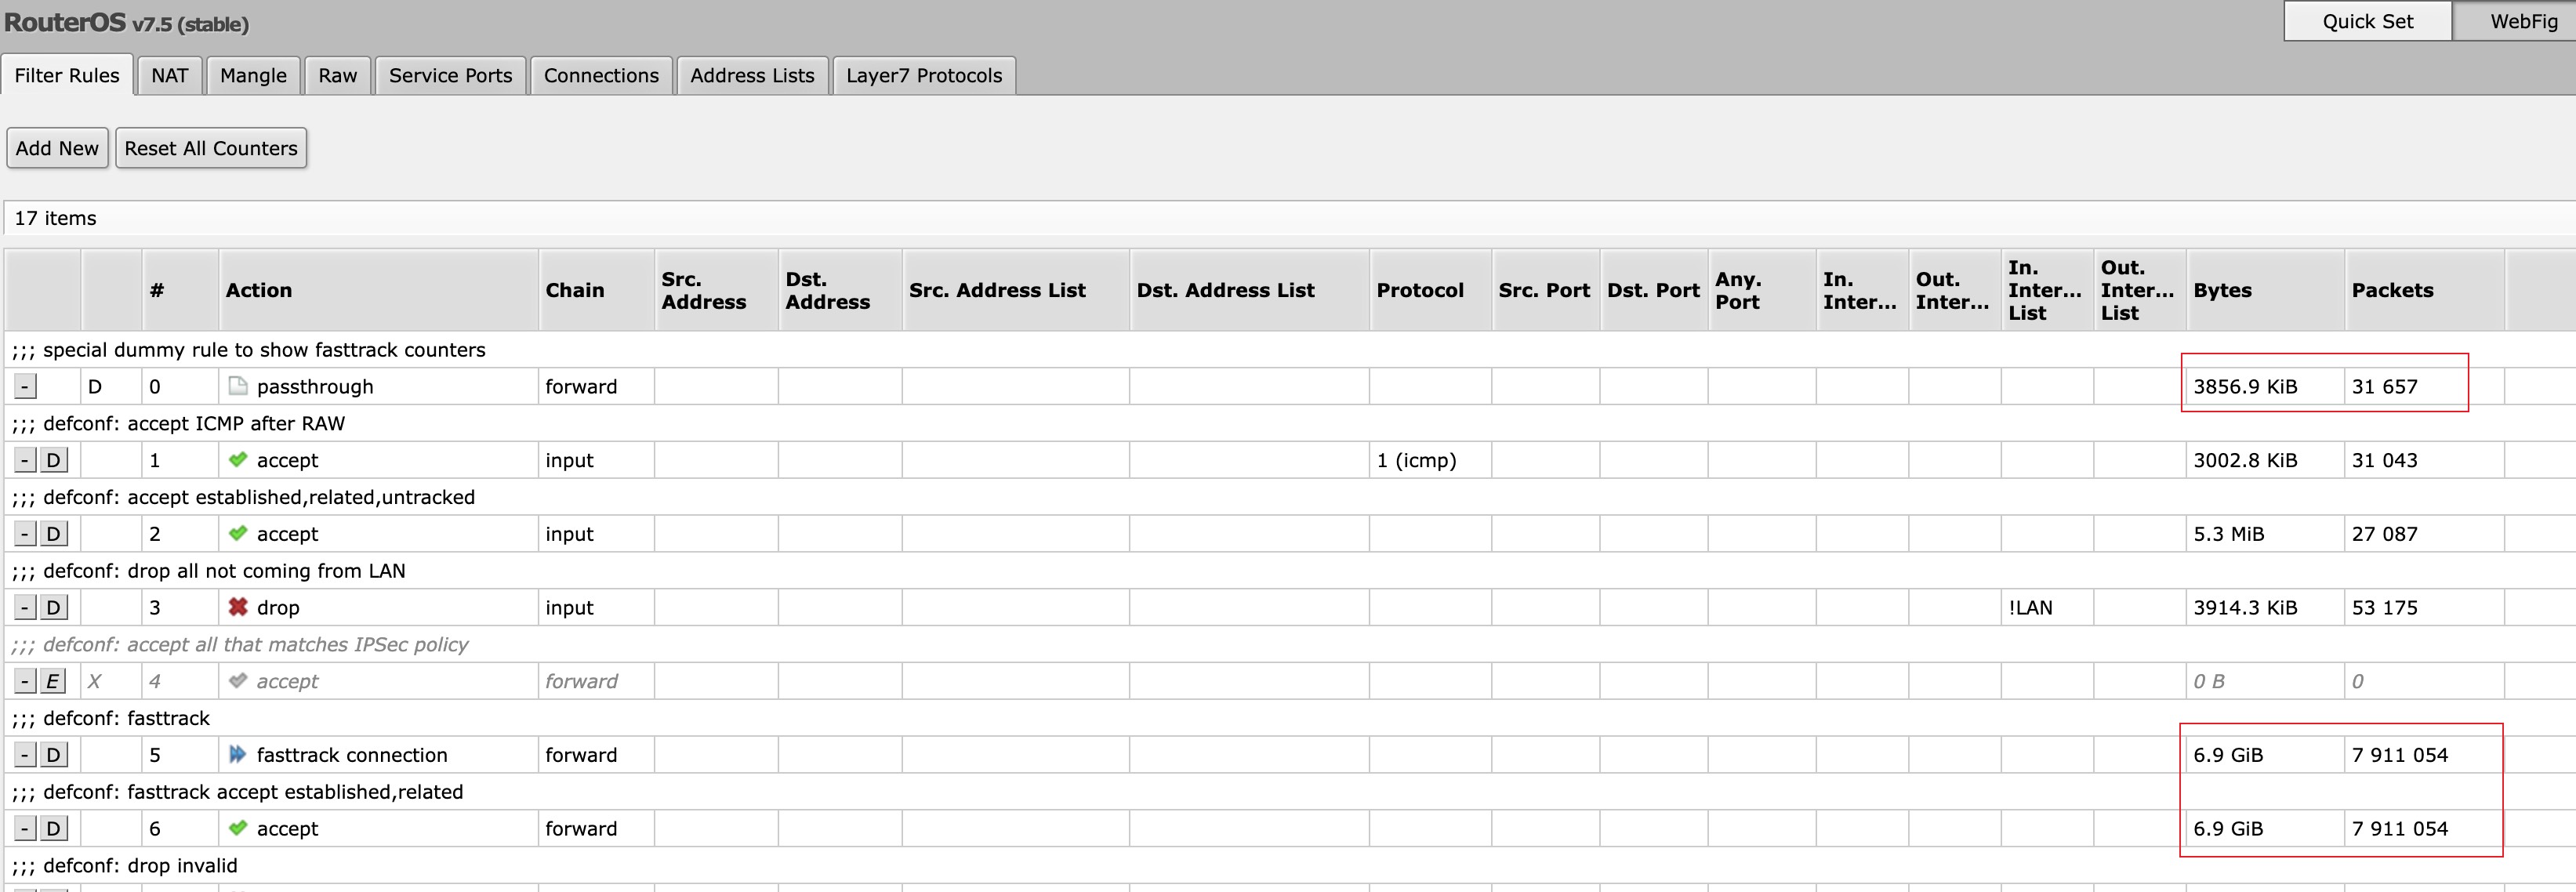
Task: Open the Address Lists tab
Action: (x=752, y=76)
